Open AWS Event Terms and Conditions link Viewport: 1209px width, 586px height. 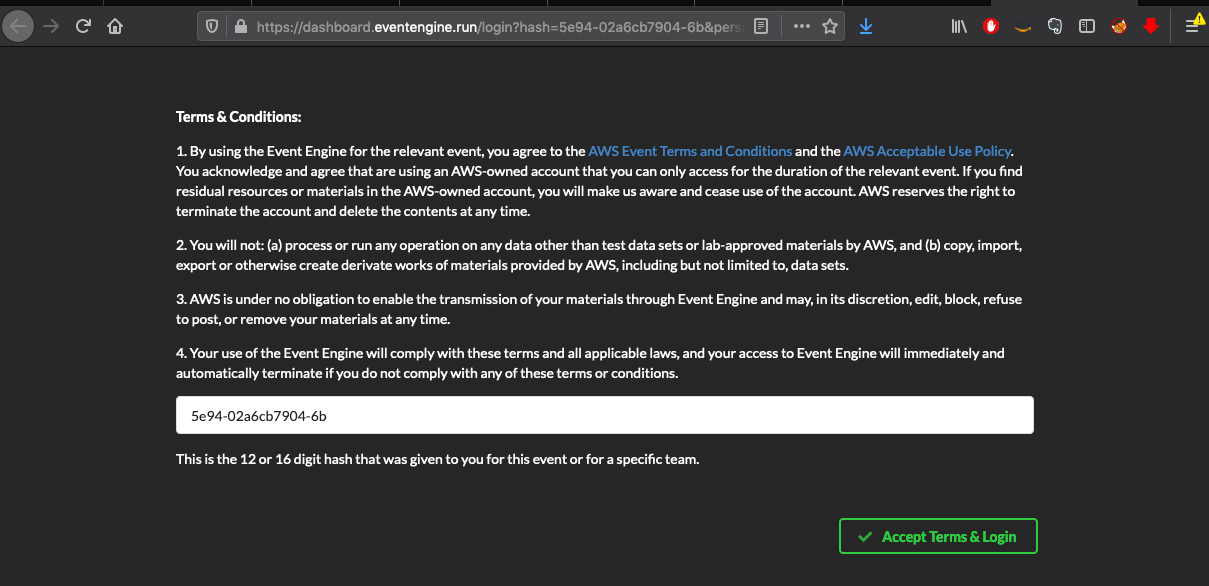690,151
